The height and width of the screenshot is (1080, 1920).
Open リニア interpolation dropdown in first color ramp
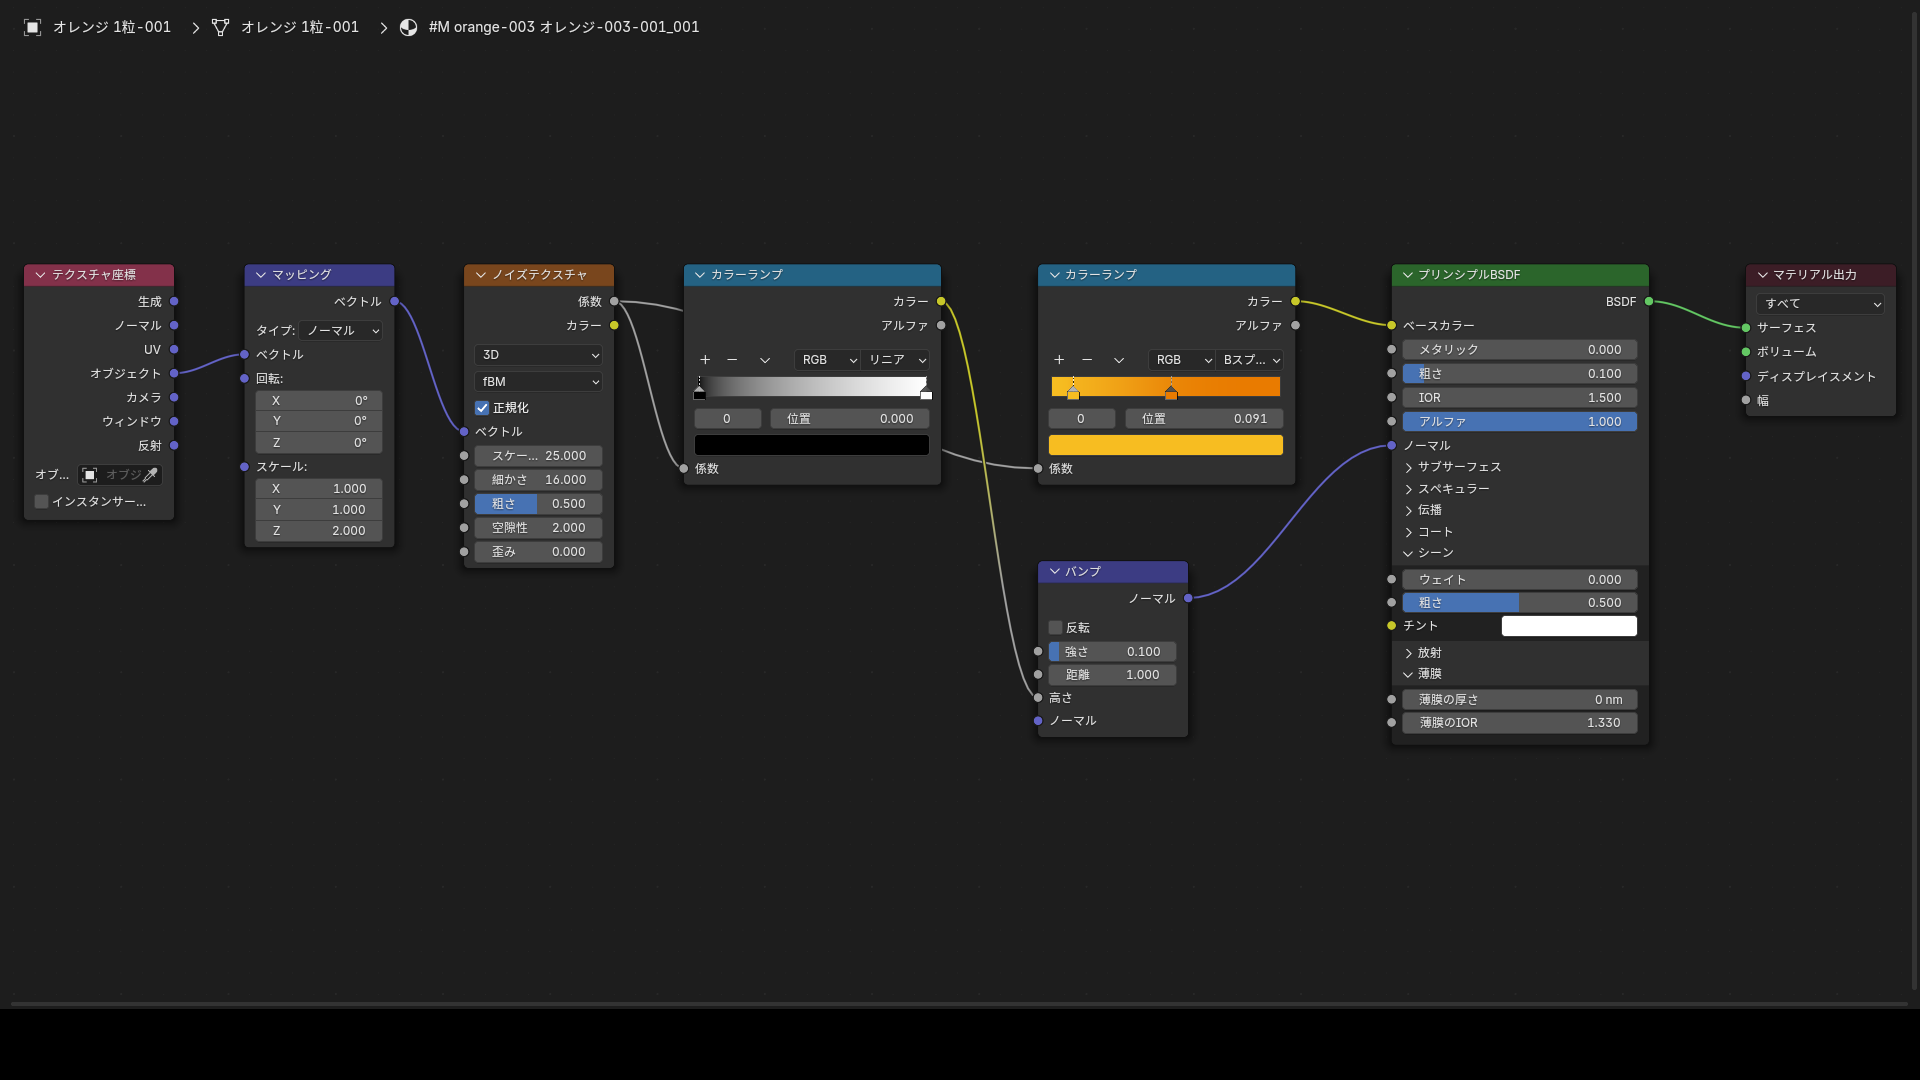tap(896, 360)
